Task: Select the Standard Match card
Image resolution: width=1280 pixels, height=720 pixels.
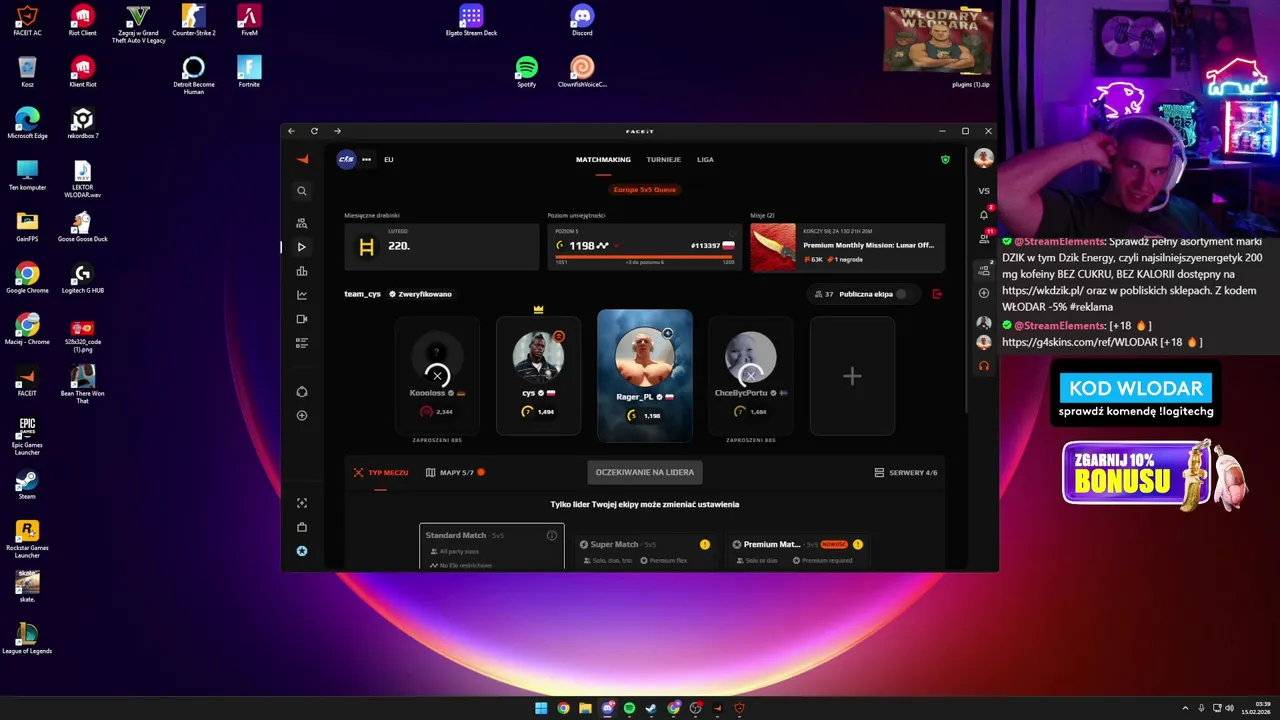Action: tap(492, 546)
